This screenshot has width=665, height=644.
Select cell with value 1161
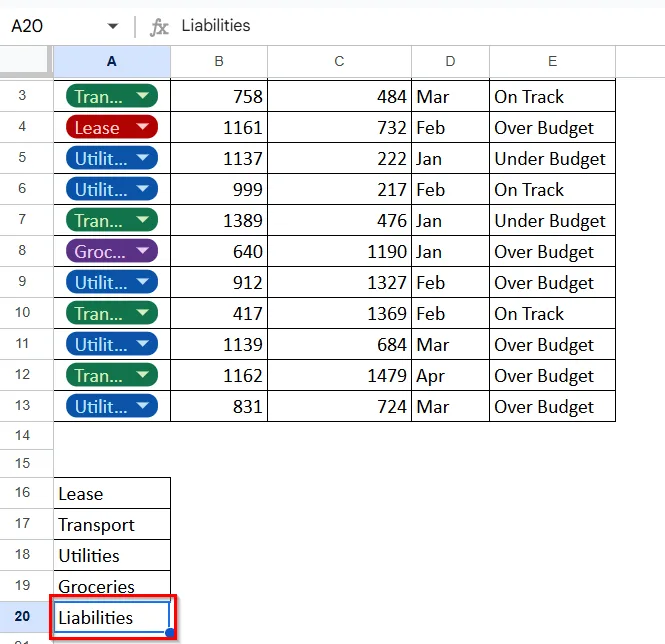pyautogui.click(x=219, y=127)
